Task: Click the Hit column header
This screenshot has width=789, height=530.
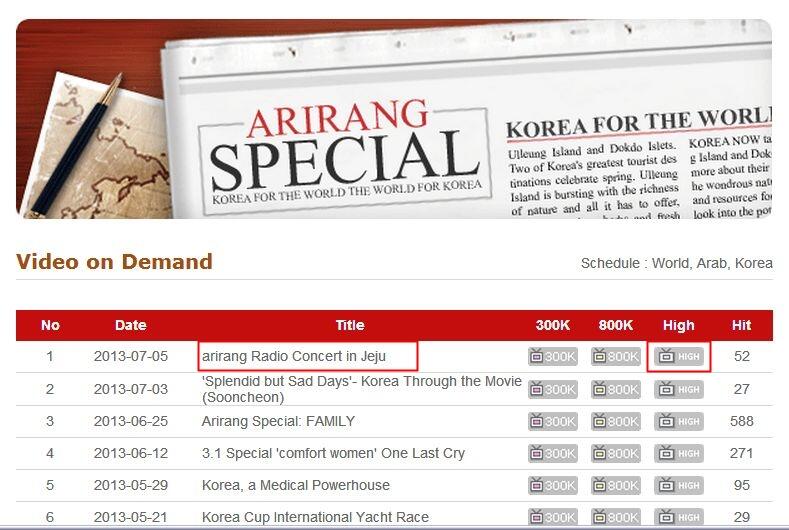Action: (741, 325)
